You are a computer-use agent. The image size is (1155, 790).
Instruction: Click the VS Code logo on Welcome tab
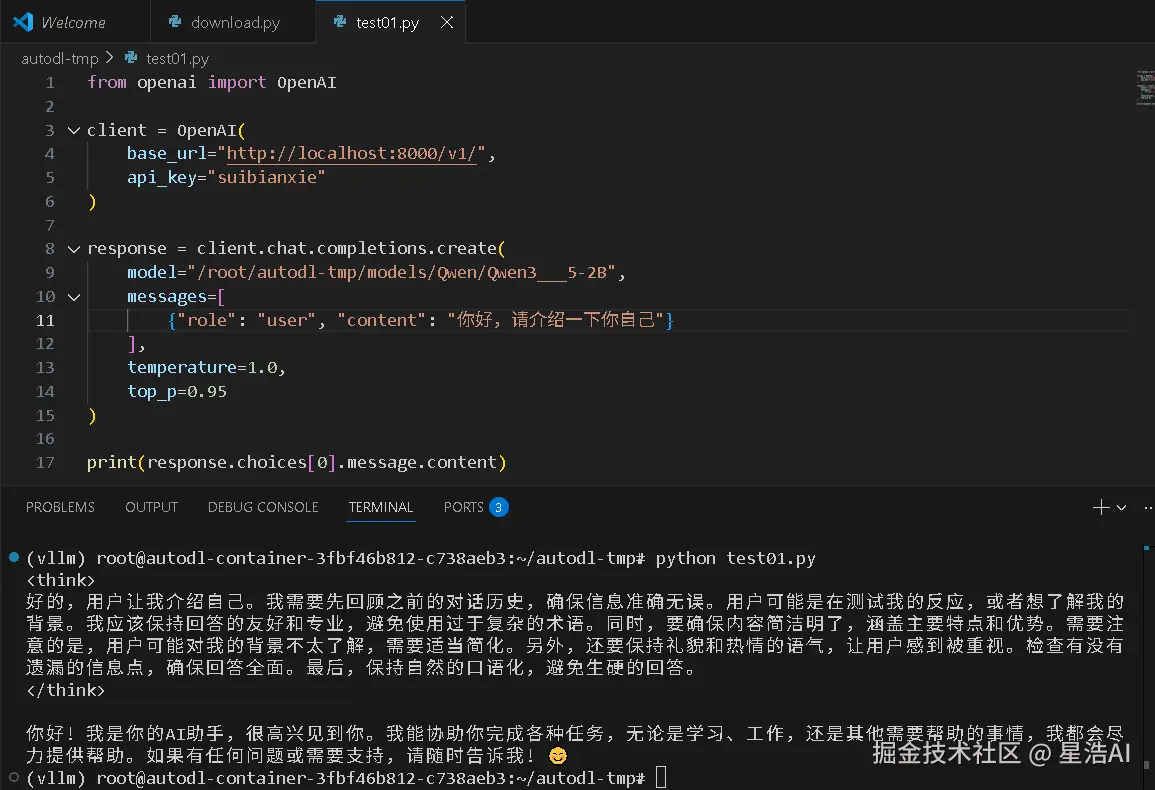pos(24,21)
